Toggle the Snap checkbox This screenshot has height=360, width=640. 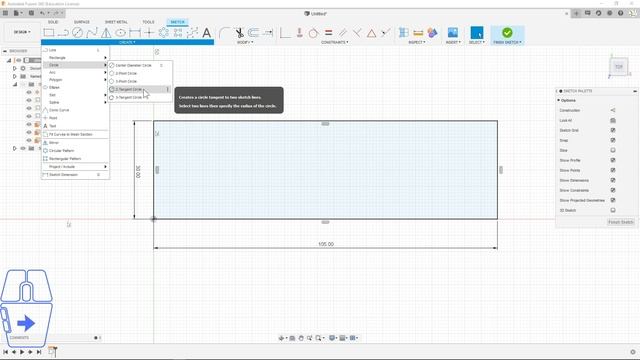[613, 140]
